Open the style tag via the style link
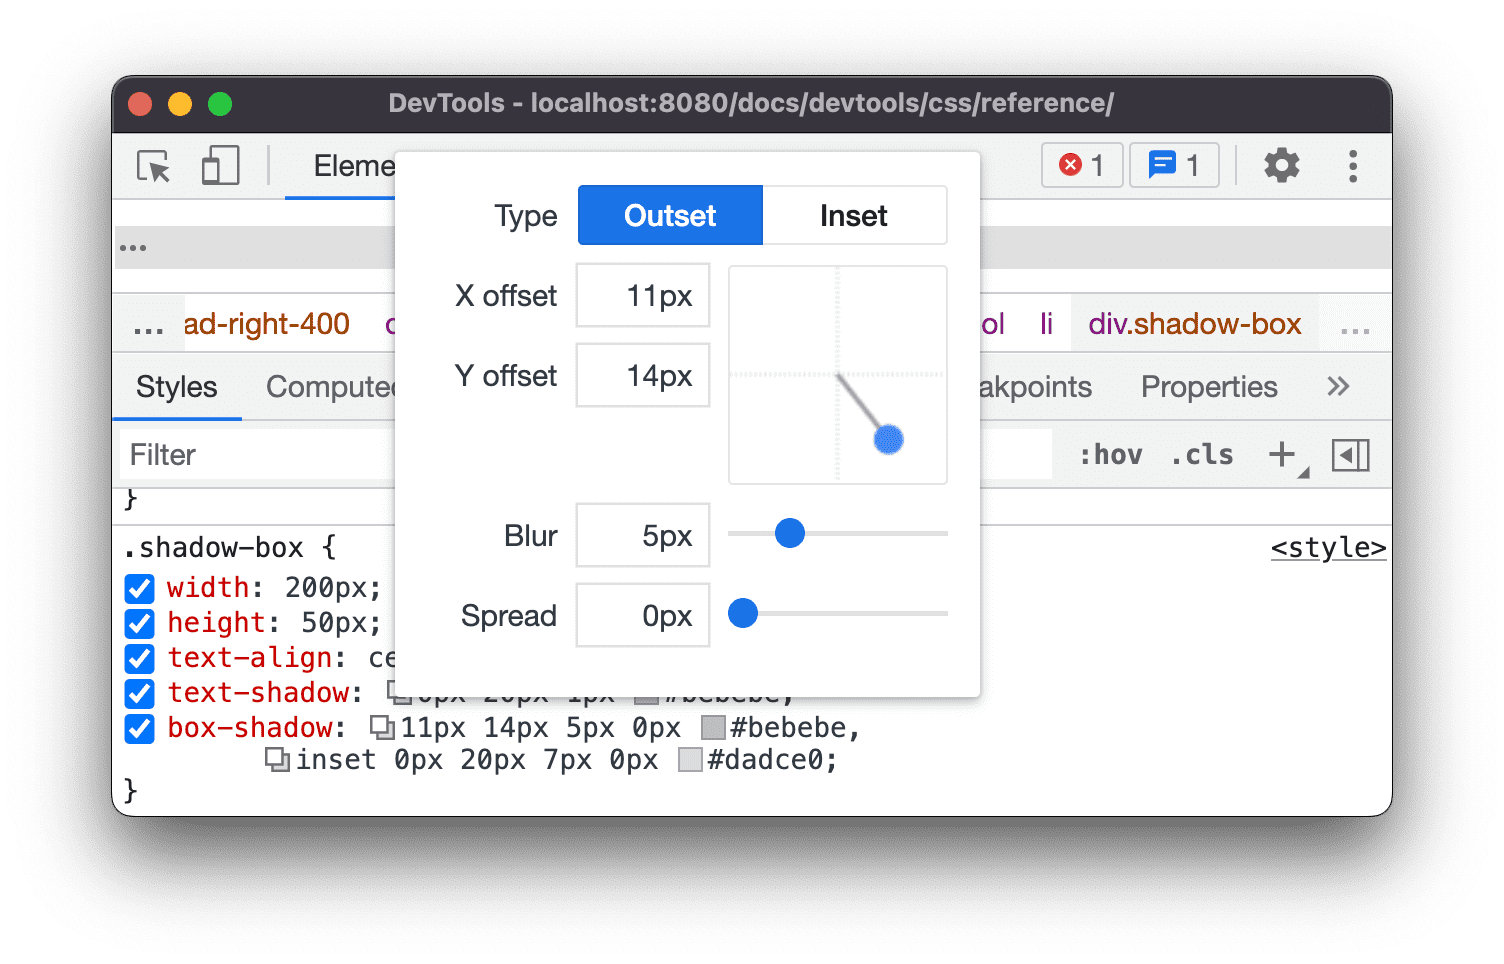 (1328, 548)
